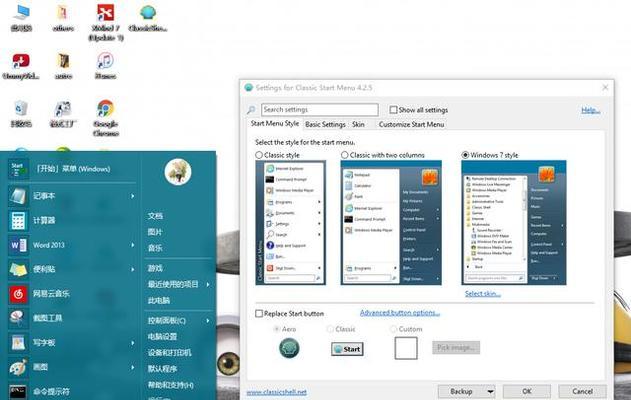631x400 pixels.
Task: Click the 记事本 notepad icon
Action: click(18, 196)
